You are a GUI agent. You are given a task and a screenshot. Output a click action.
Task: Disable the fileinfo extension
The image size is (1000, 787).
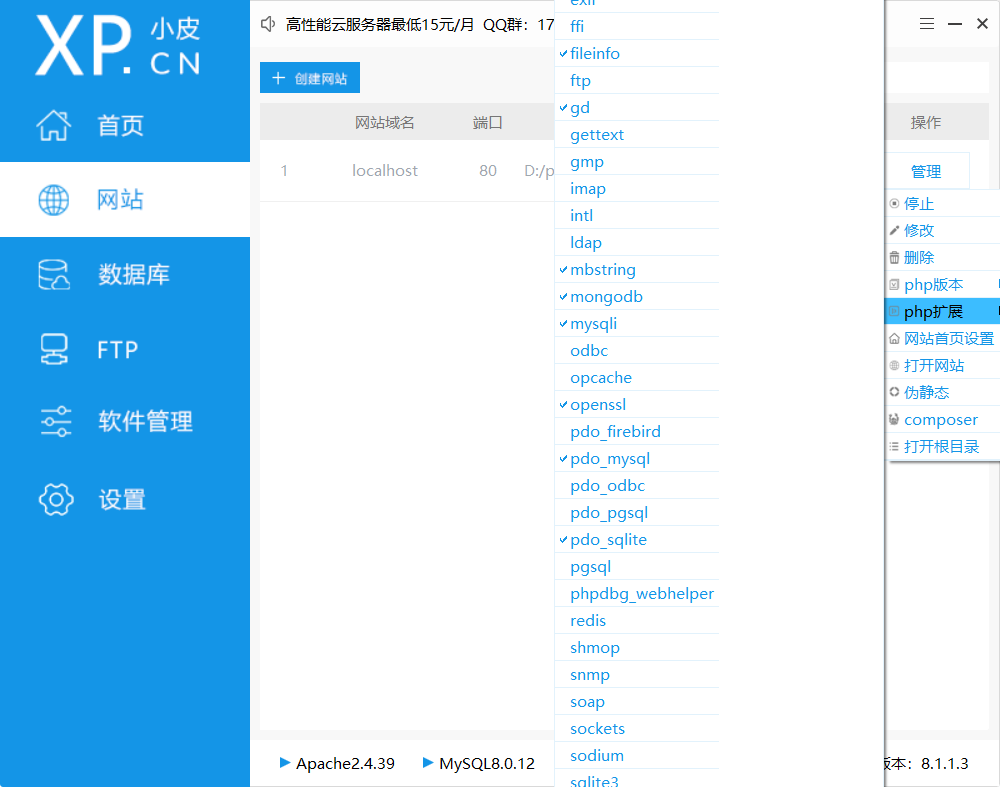(637, 53)
